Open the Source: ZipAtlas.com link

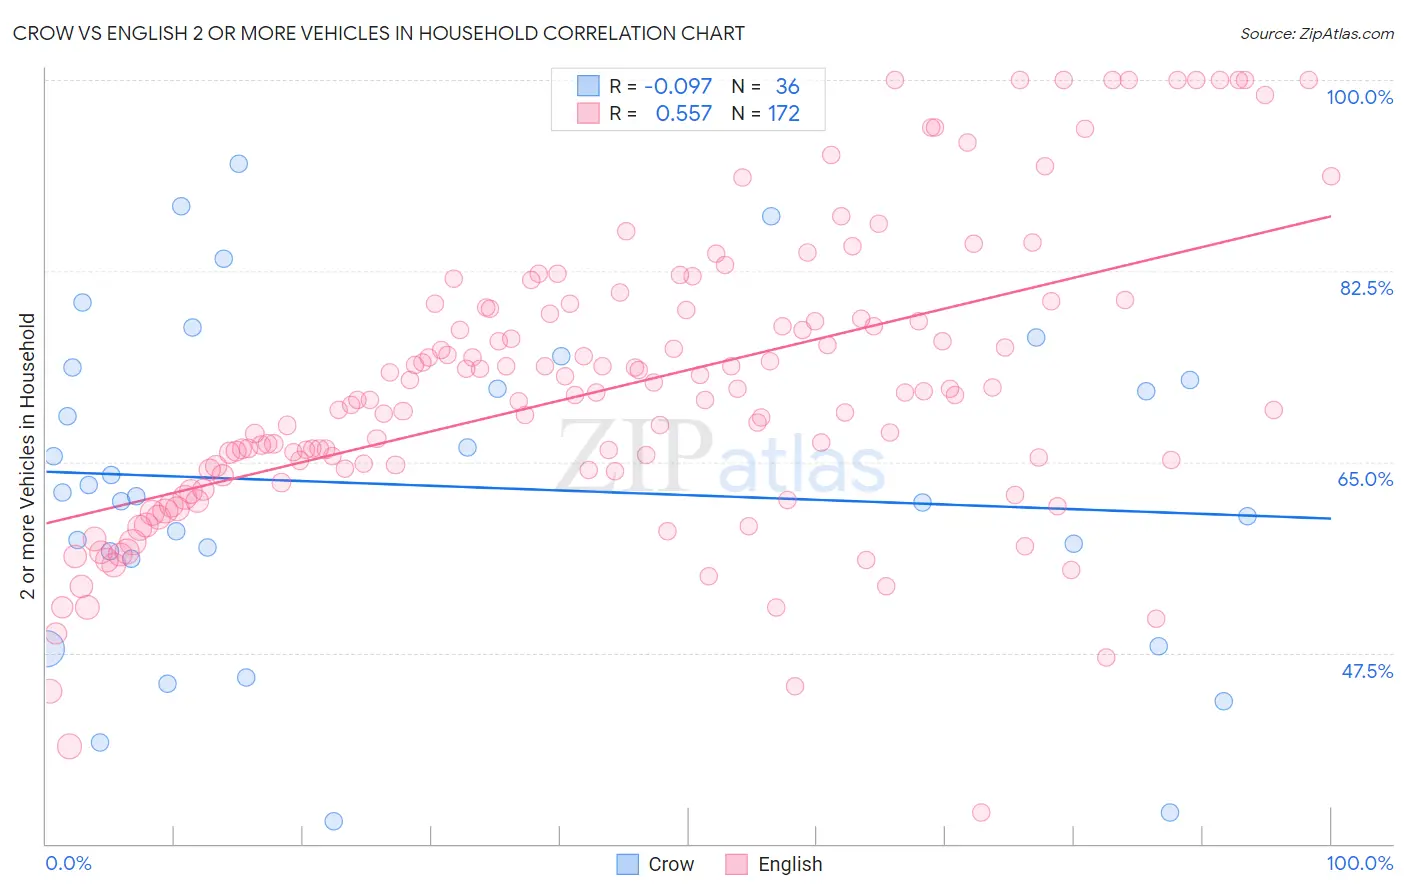(1317, 33)
